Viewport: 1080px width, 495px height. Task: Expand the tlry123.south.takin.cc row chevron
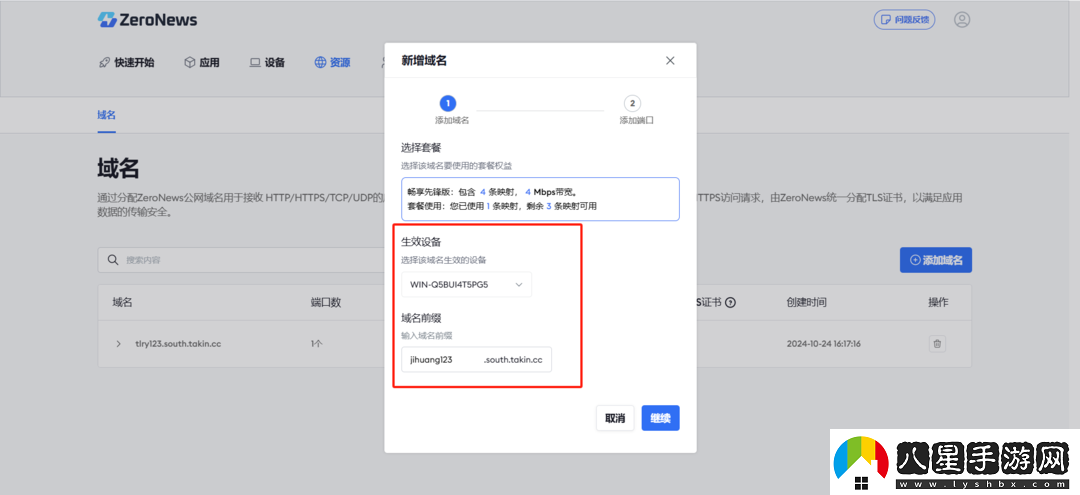point(119,344)
